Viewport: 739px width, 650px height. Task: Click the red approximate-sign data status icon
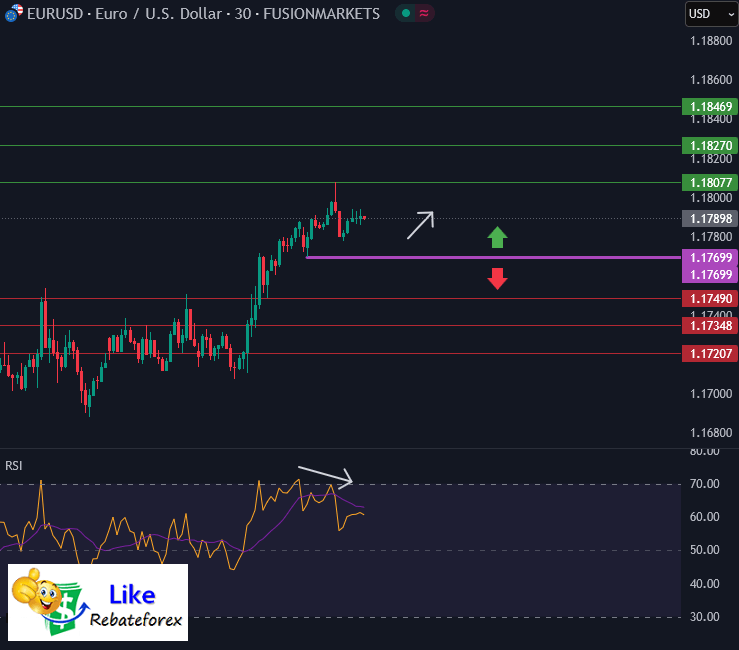click(x=424, y=14)
